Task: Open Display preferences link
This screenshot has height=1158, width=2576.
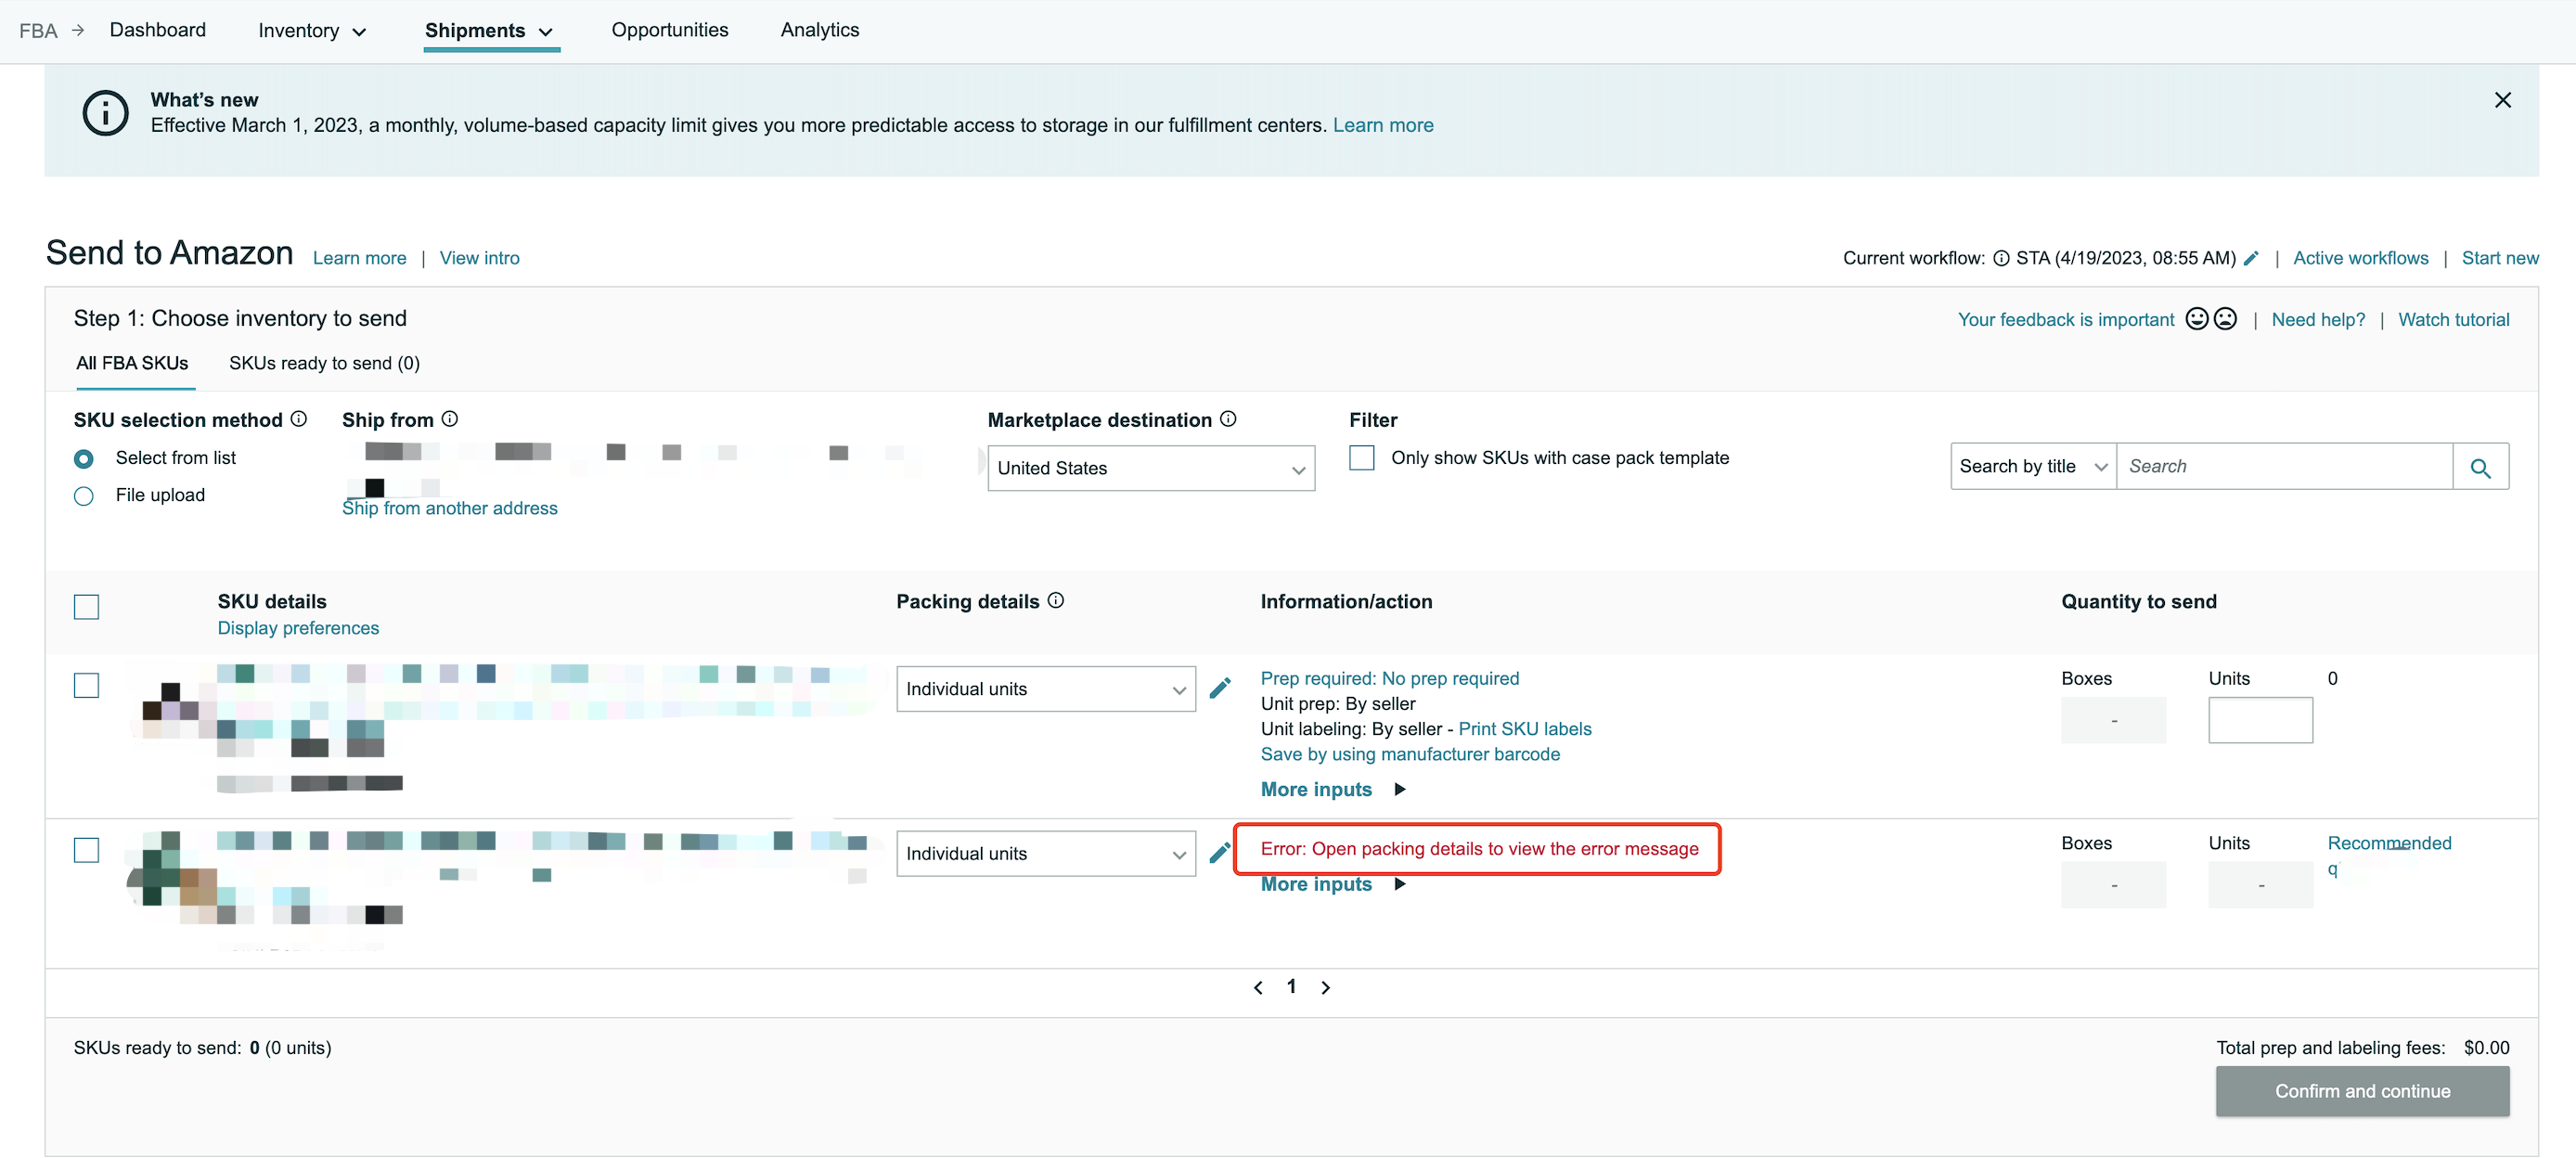Action: click(298, 628)
